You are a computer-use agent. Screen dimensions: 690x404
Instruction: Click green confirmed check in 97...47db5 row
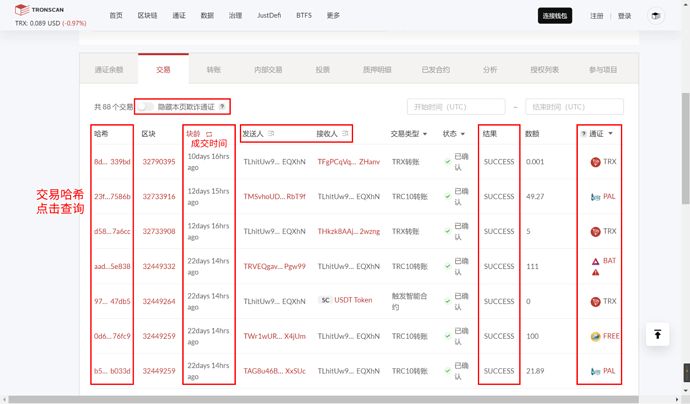point(448,301)
